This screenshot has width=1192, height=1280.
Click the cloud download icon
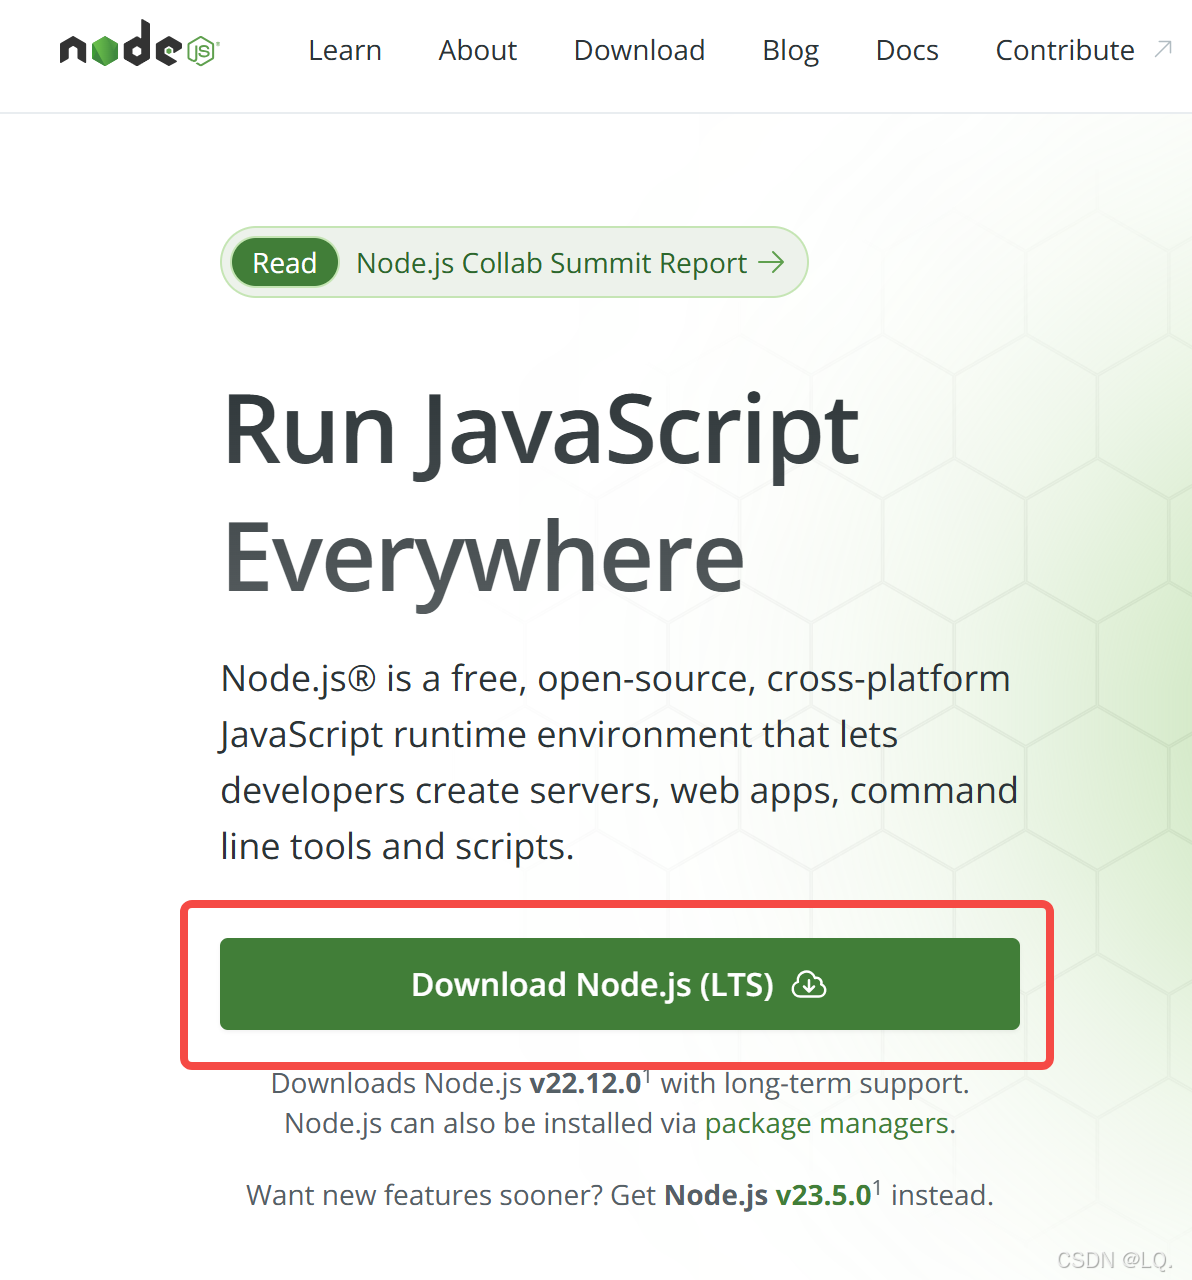click(x=809, y=985)
